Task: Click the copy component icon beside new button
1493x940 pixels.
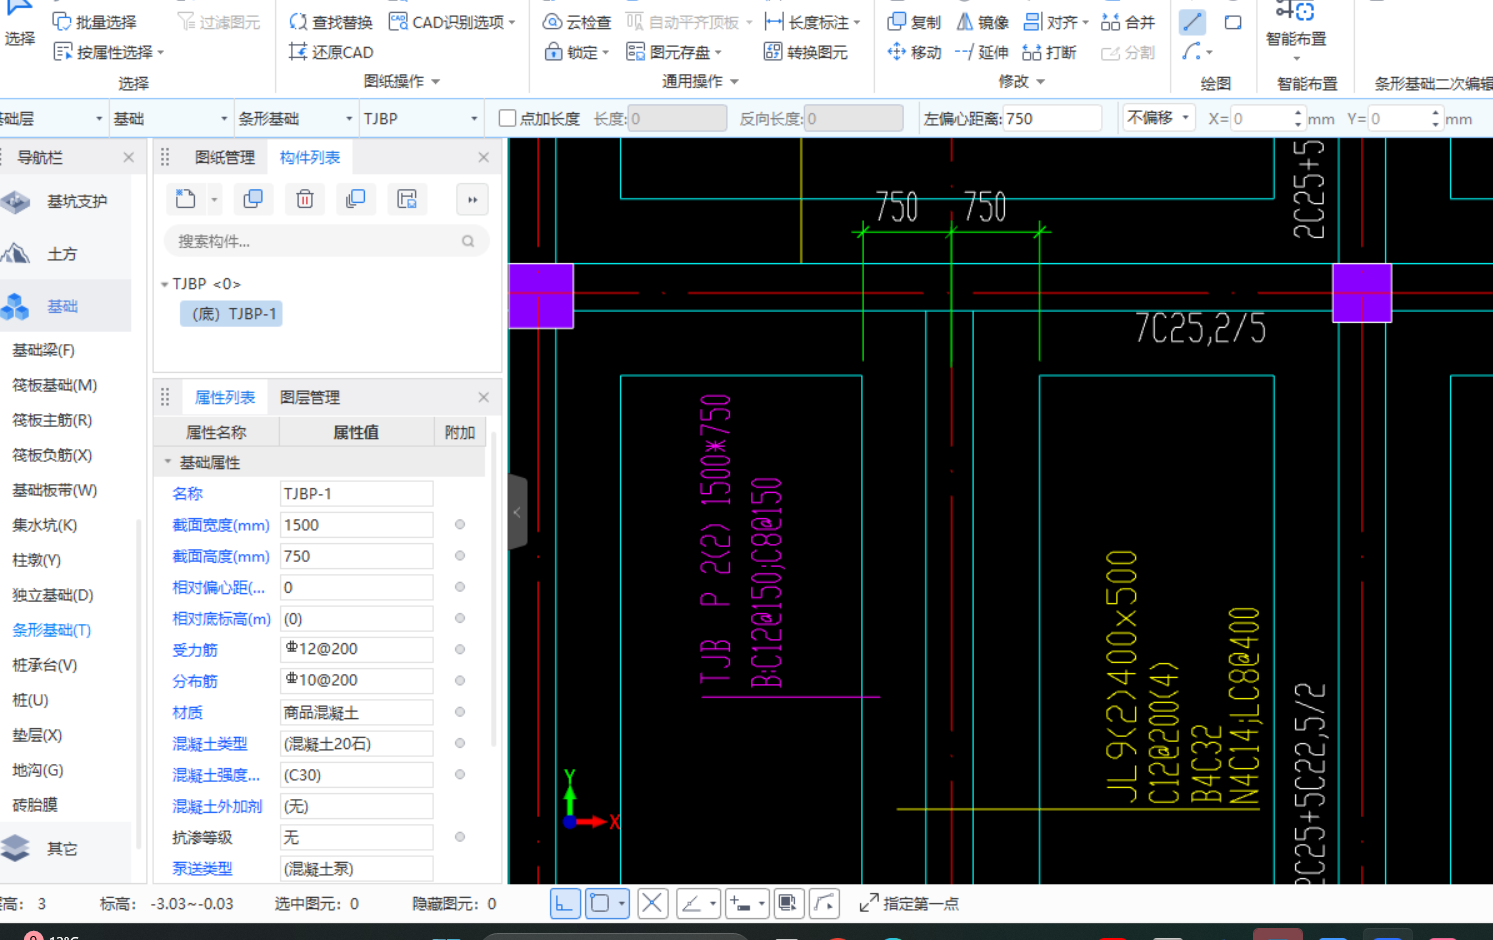Action: coord(253,199)
